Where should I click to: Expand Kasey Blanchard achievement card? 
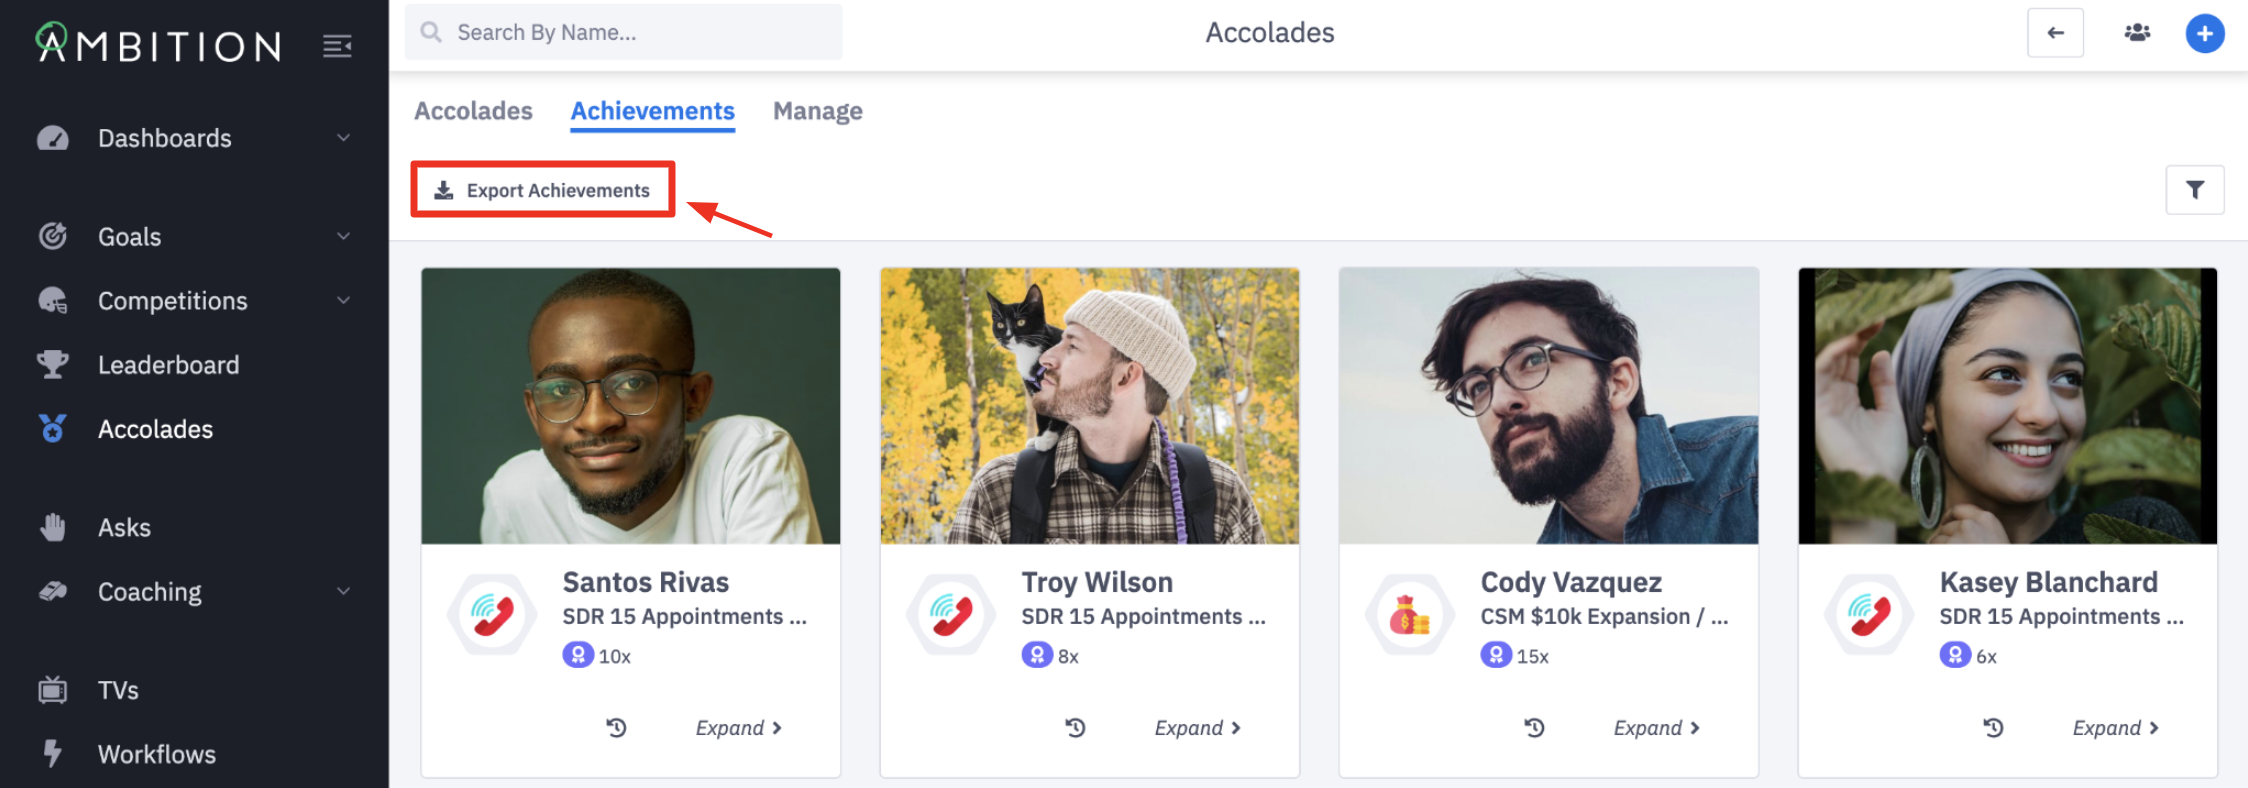(x=2115, y=728)
